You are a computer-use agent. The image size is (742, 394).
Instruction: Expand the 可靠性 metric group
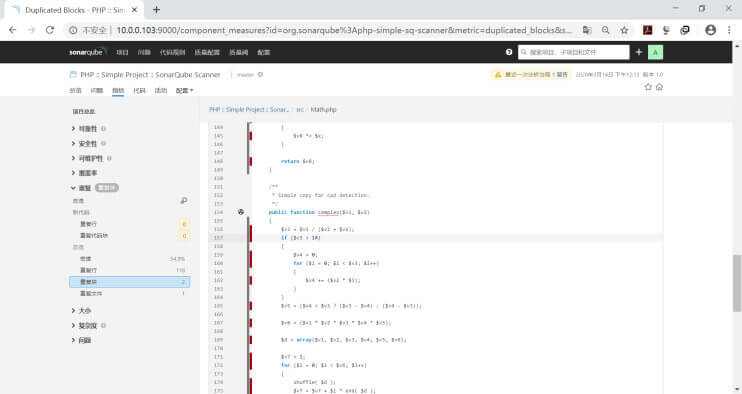84,129
